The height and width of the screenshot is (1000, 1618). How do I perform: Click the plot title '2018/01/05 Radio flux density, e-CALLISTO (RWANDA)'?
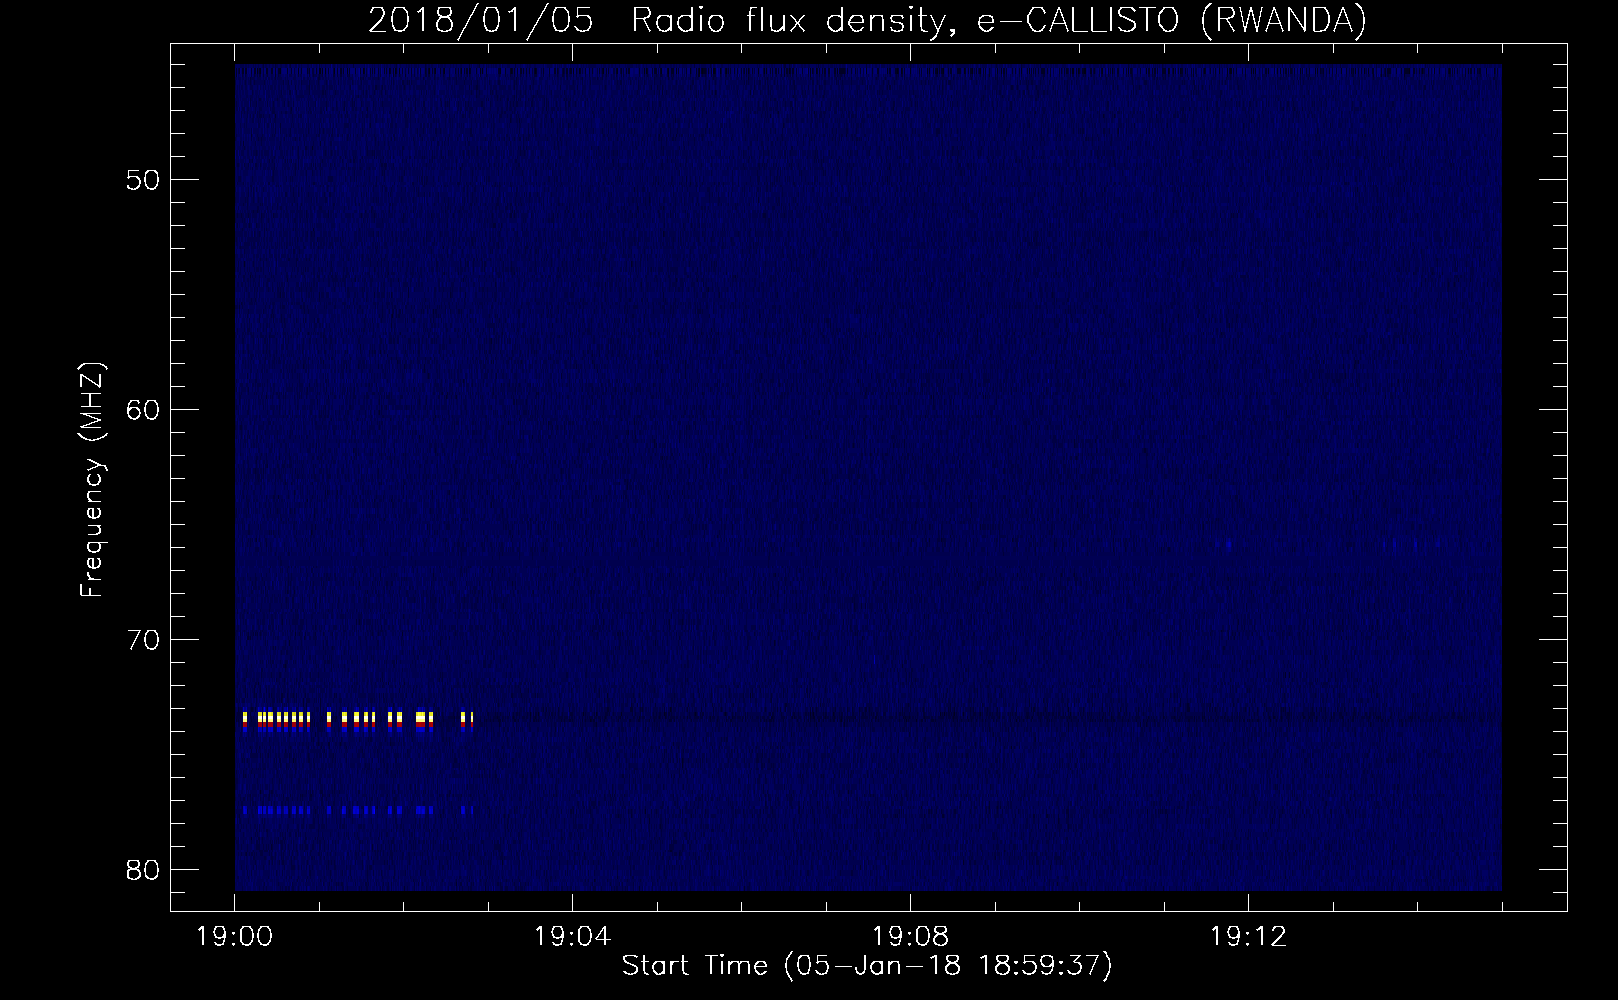(x=867, y=20)
